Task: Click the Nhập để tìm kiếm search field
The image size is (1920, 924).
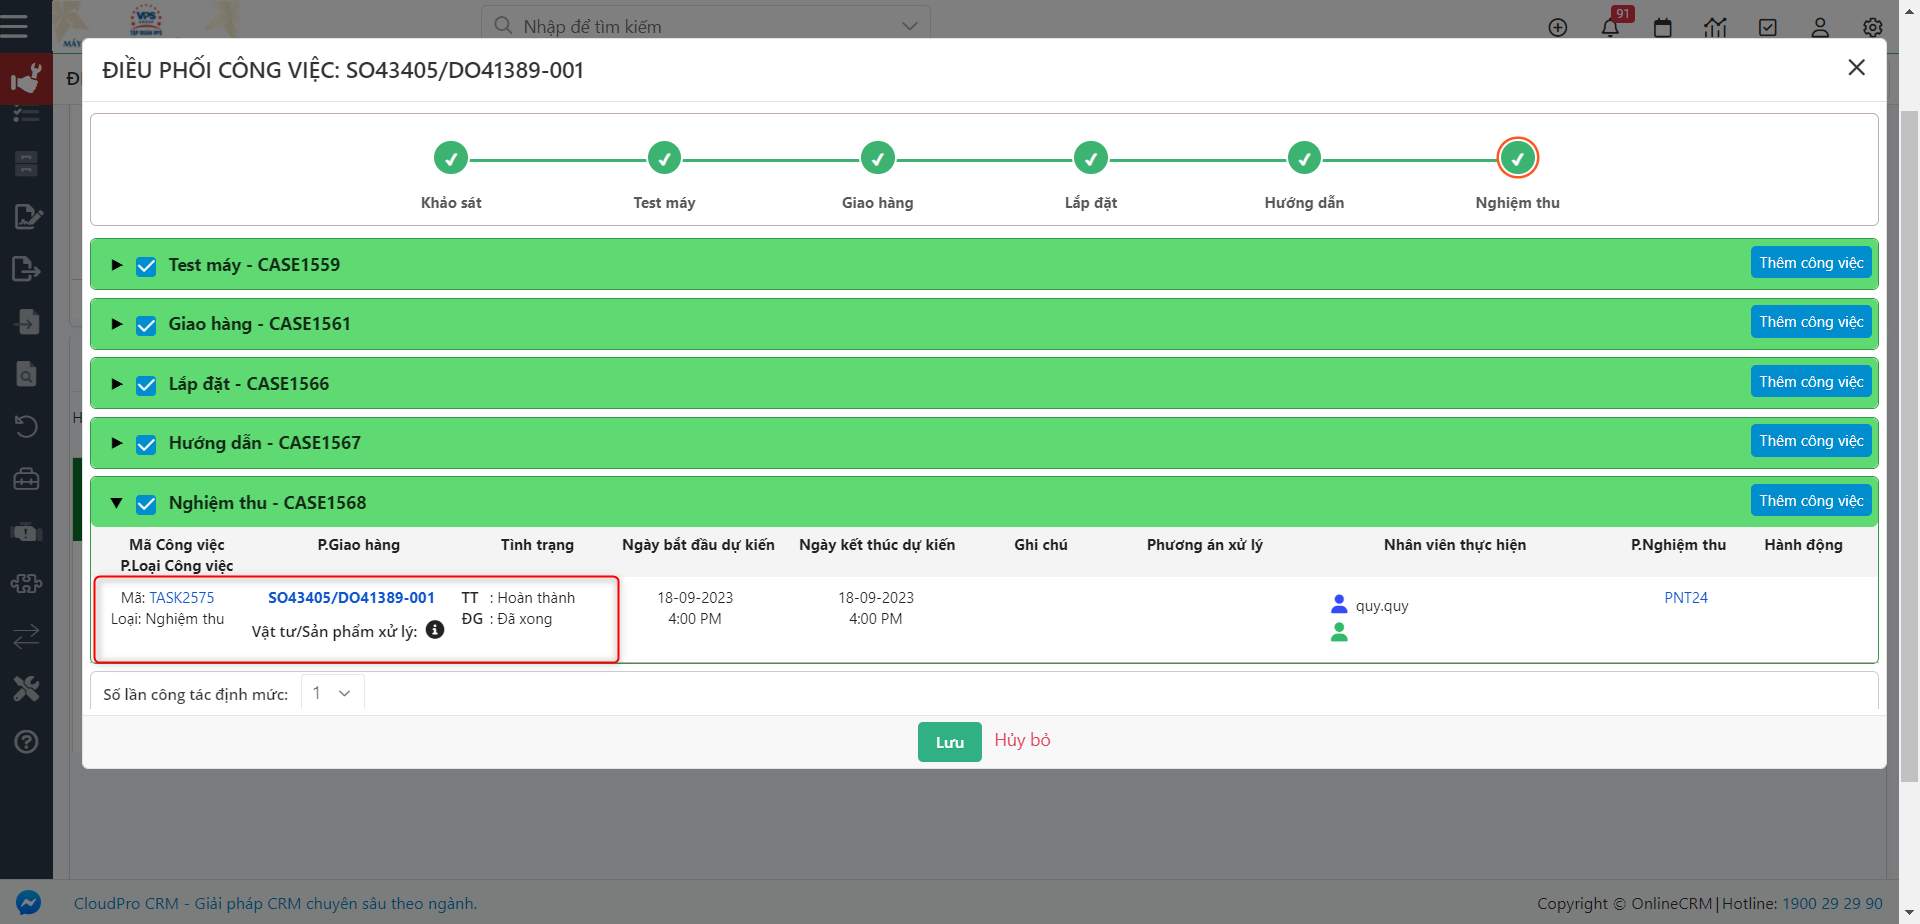Action: coord(705,27)
